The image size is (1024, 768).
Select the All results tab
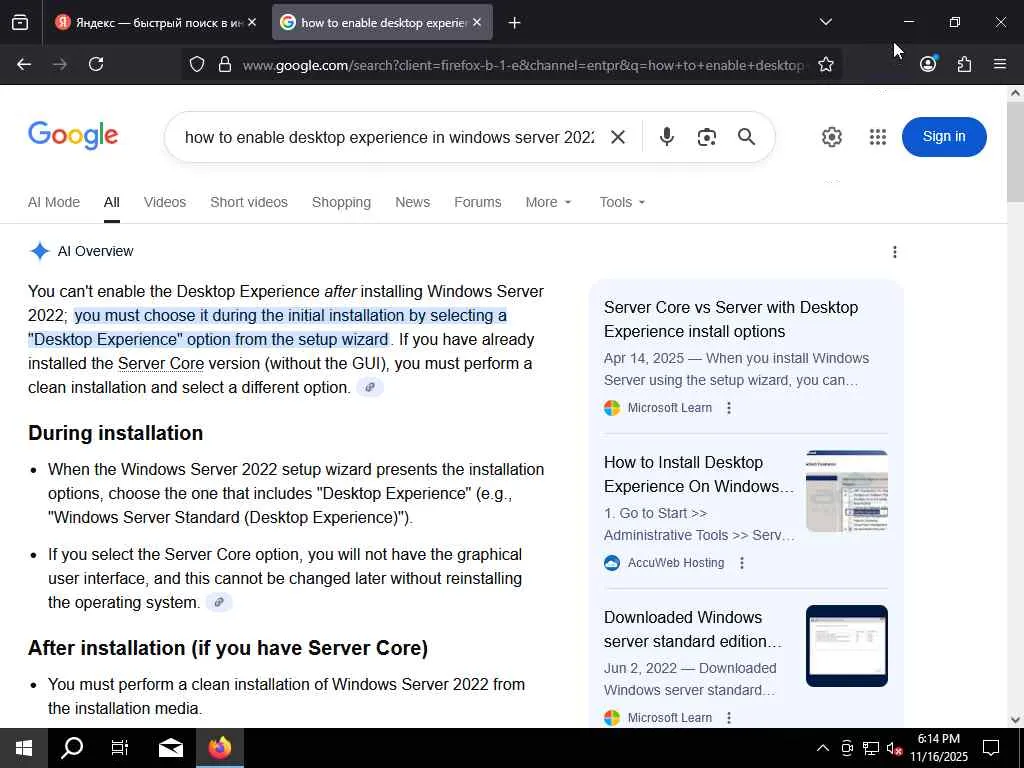pyautogui.click(x=112, y=202)
